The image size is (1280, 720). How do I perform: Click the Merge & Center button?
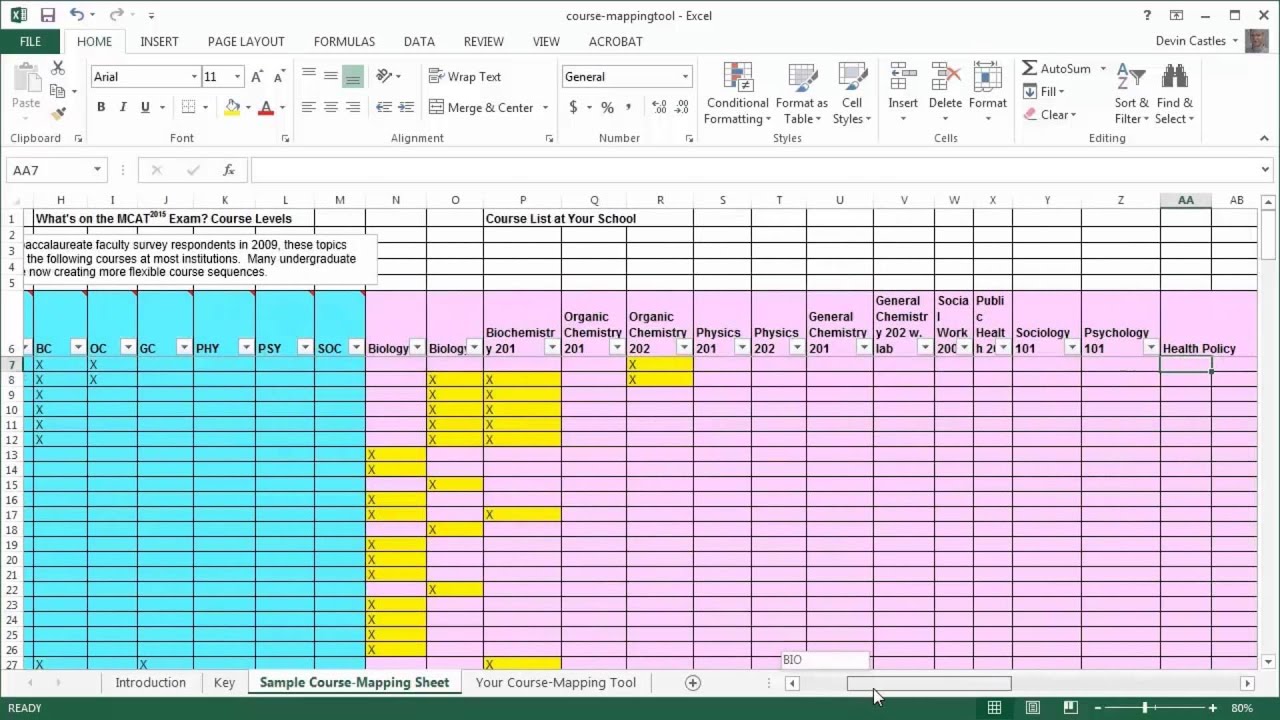(x=482, y=107)
